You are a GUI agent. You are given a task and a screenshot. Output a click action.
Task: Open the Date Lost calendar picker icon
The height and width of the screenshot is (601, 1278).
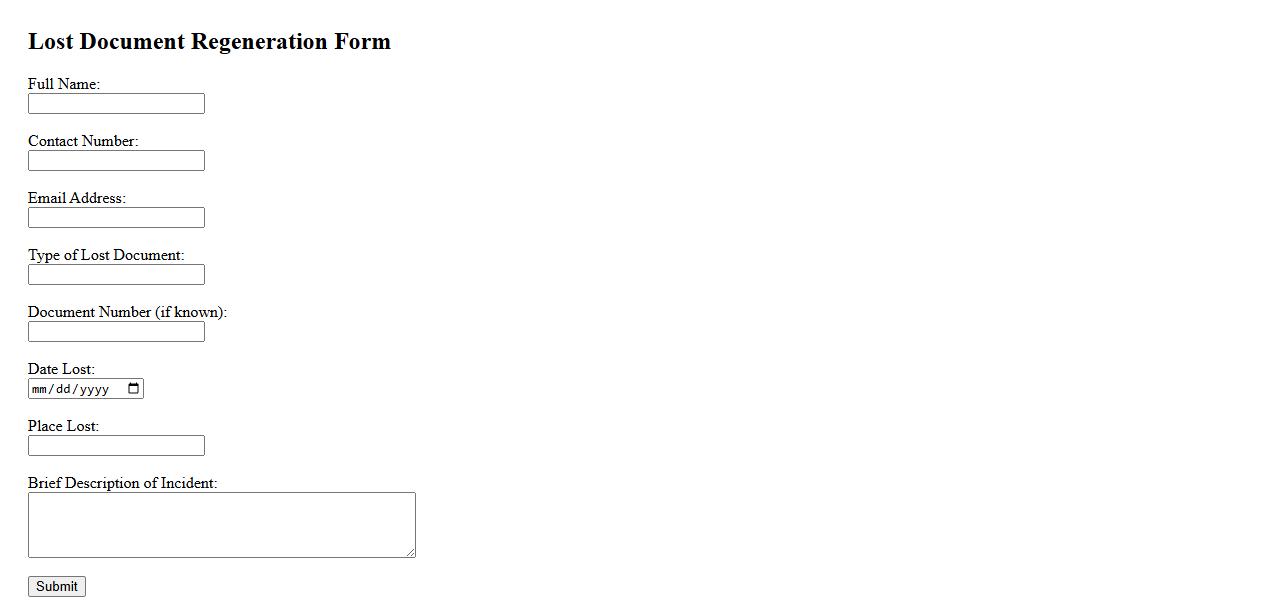tap(134, 389)
